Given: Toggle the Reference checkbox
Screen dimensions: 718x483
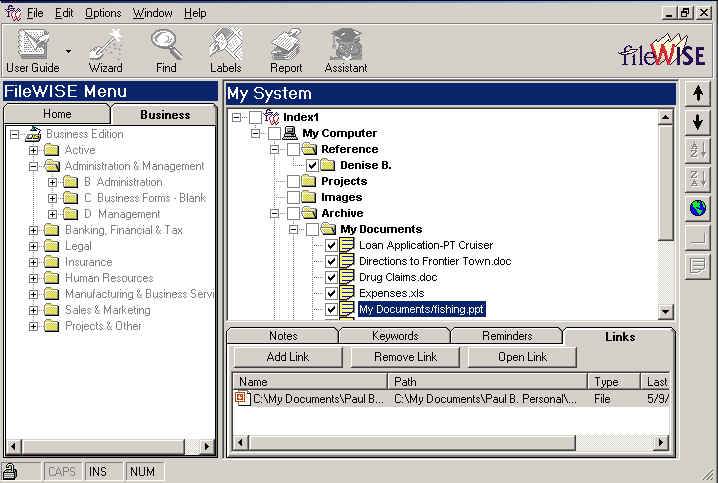Looking at the screenshot, I should (x=294, y=149).
